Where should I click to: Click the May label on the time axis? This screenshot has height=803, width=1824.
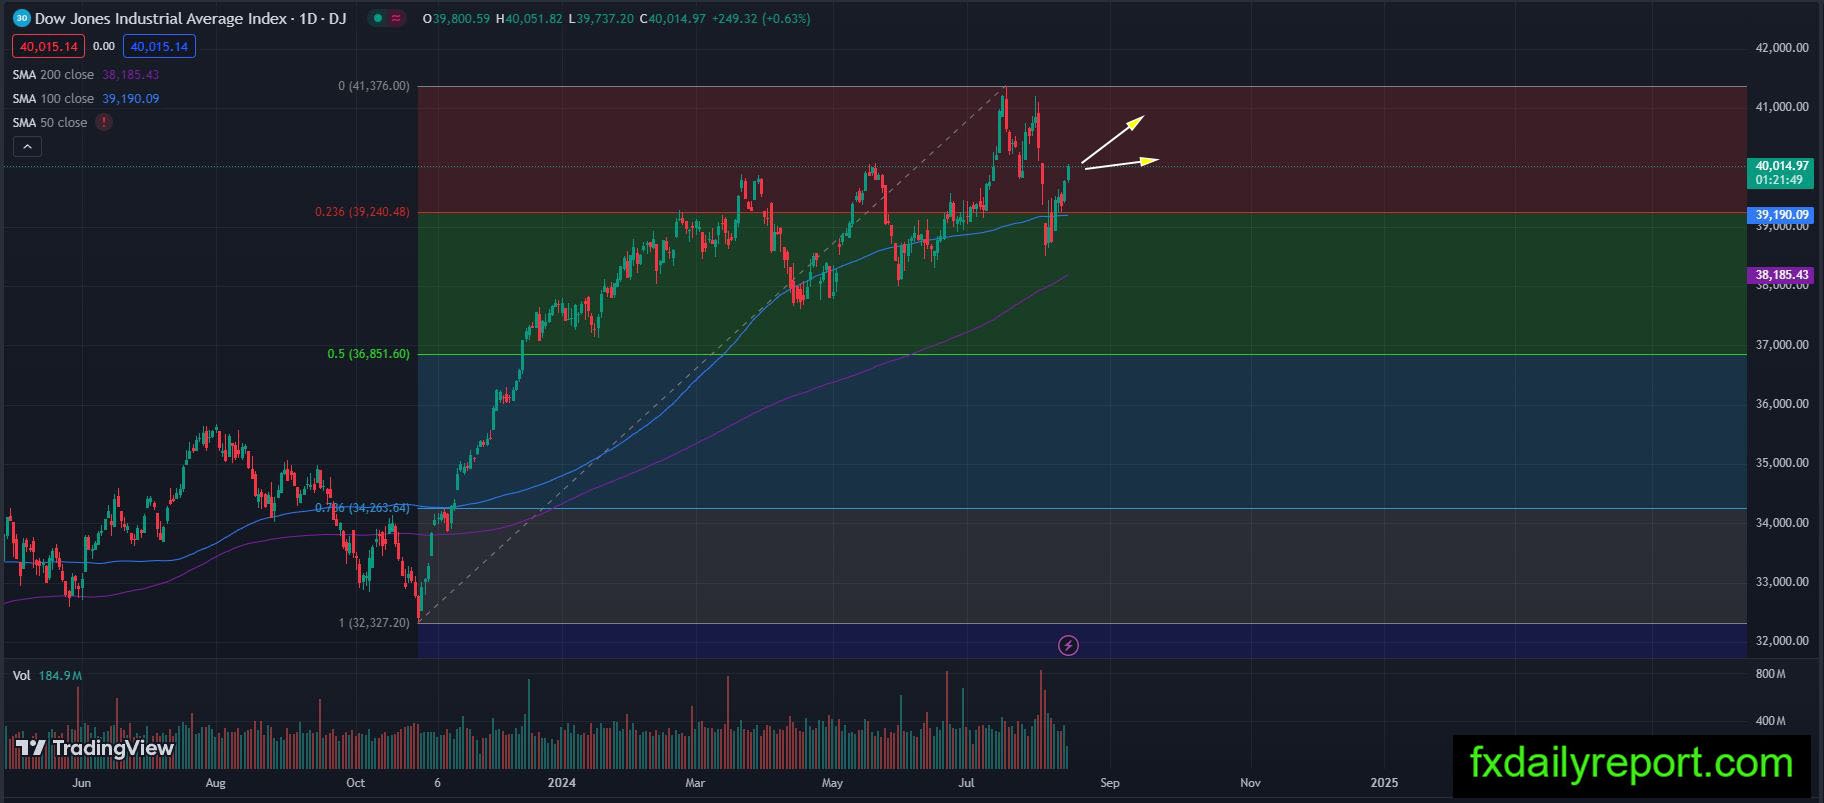(x=832, y=783)
